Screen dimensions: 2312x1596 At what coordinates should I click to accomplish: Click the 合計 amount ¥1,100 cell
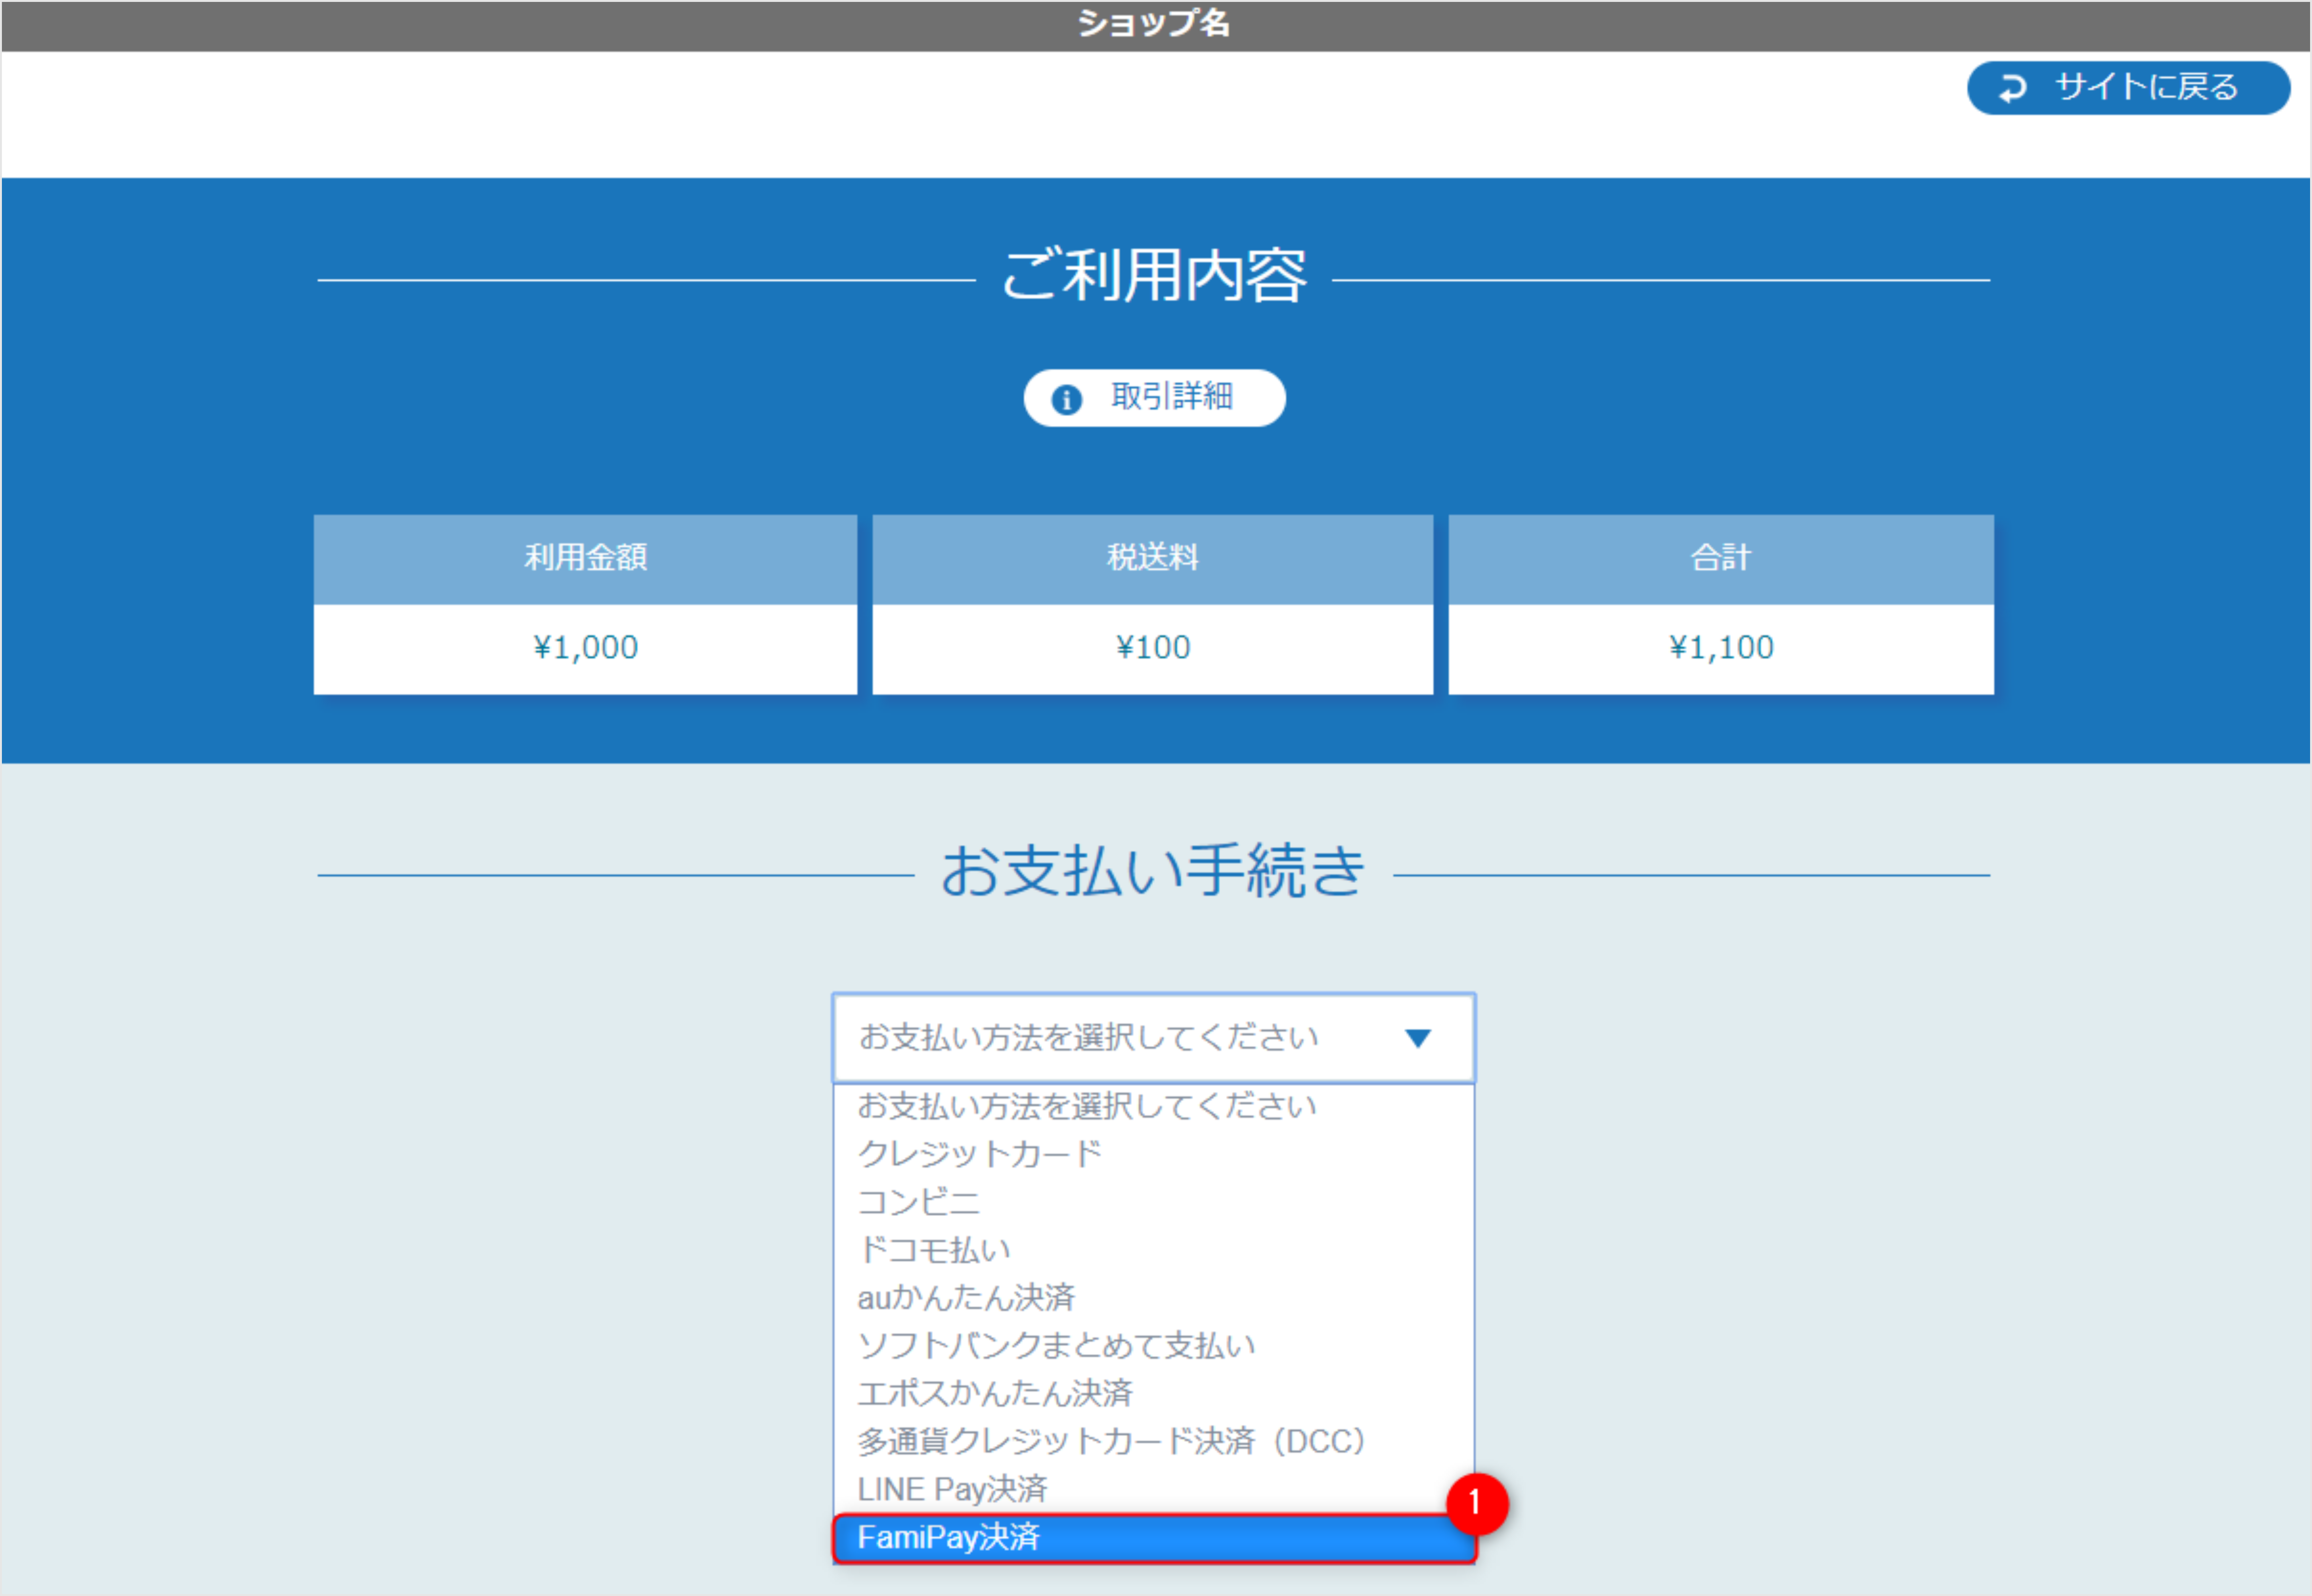pyautogui.click(x=1719, y=647)
